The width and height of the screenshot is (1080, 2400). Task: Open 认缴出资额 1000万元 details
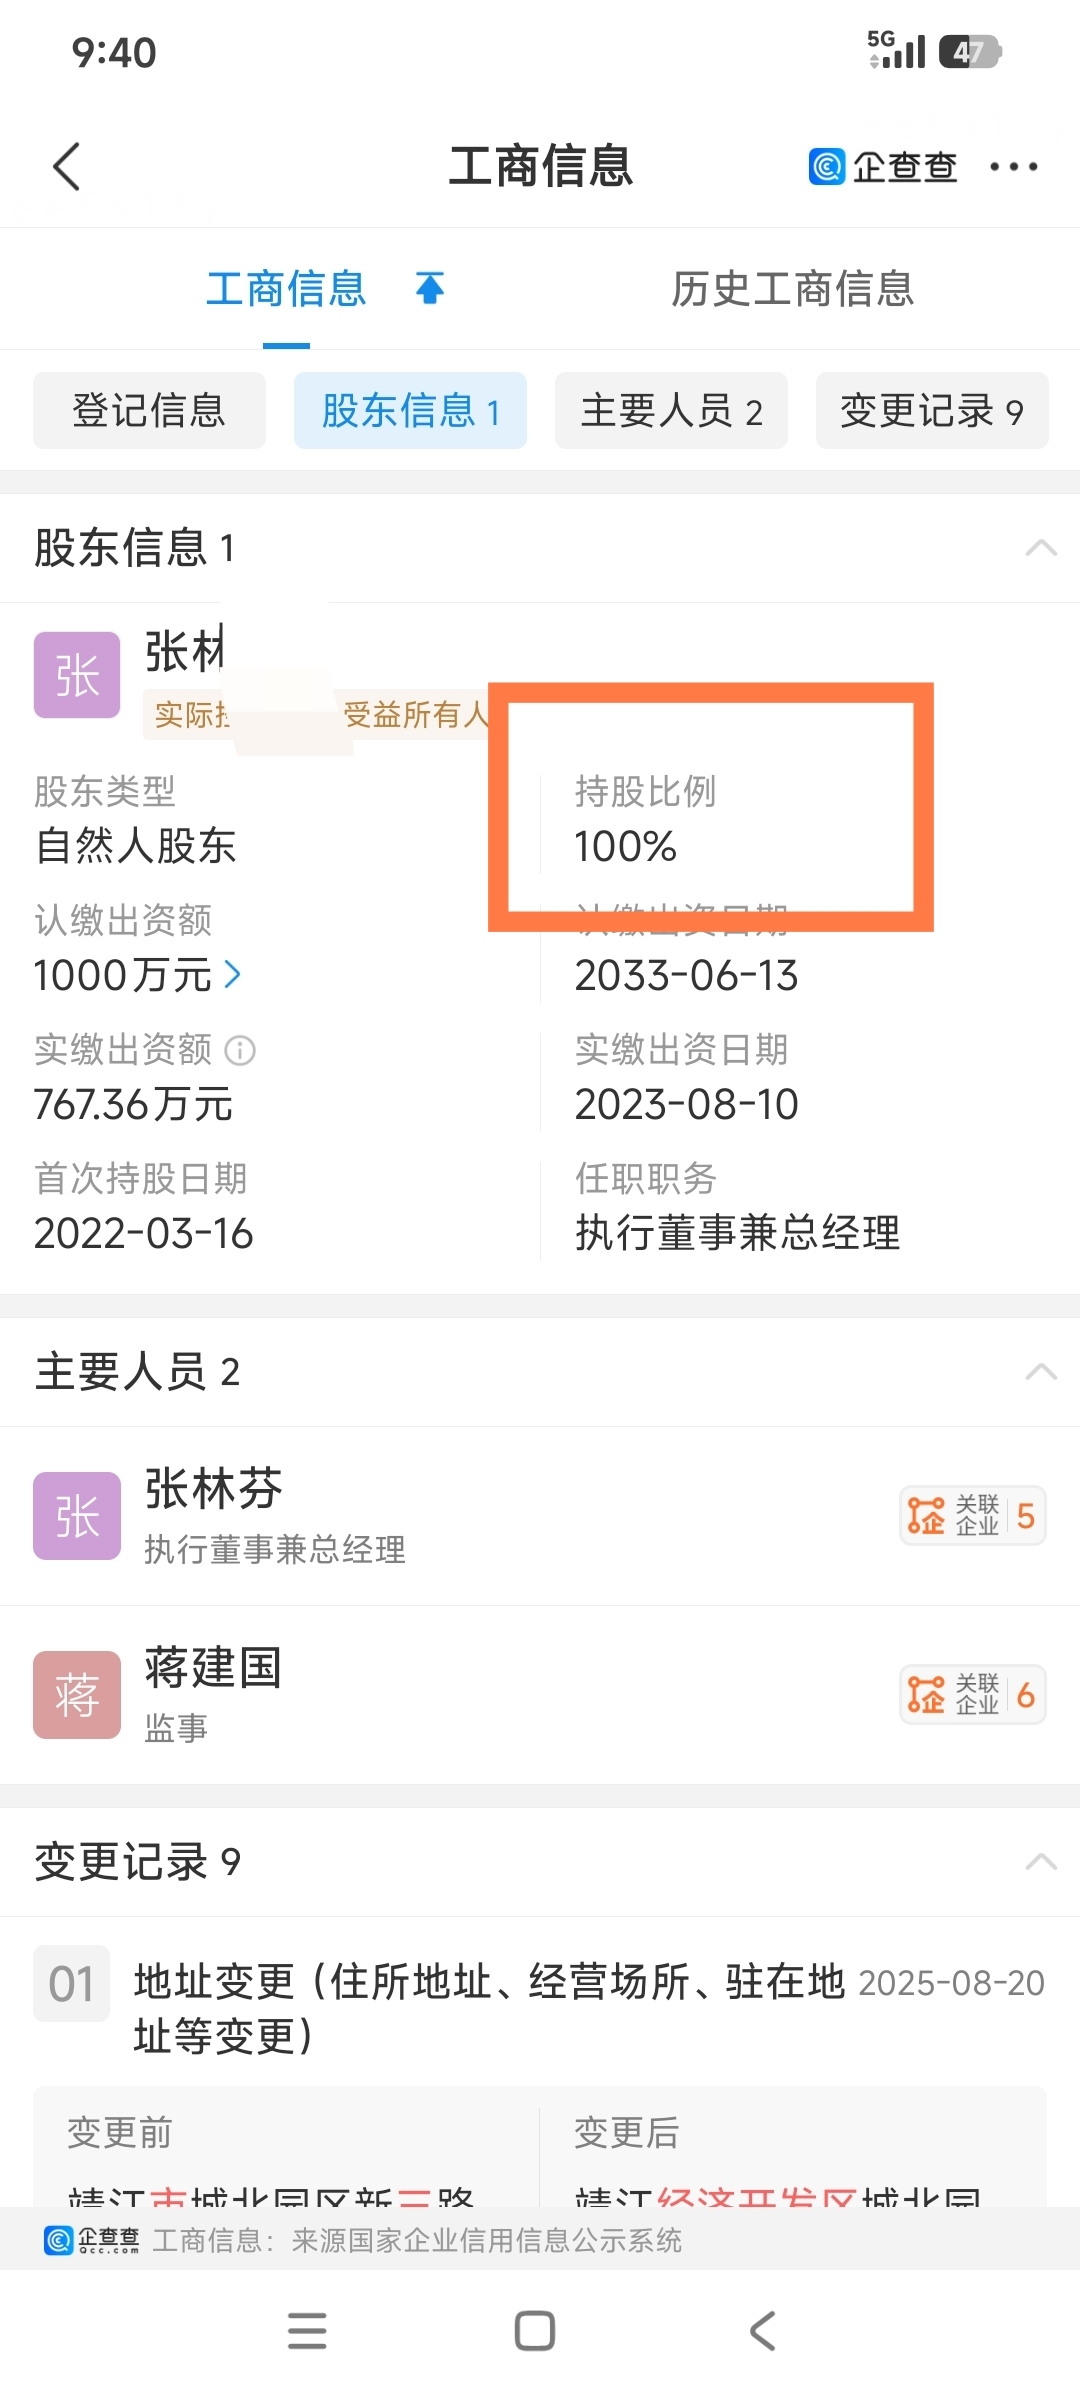coord(138,975)
